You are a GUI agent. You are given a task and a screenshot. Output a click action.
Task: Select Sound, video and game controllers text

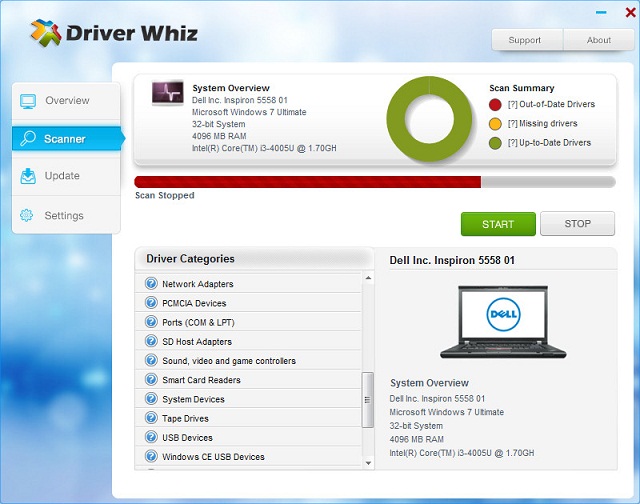[229, 361]
